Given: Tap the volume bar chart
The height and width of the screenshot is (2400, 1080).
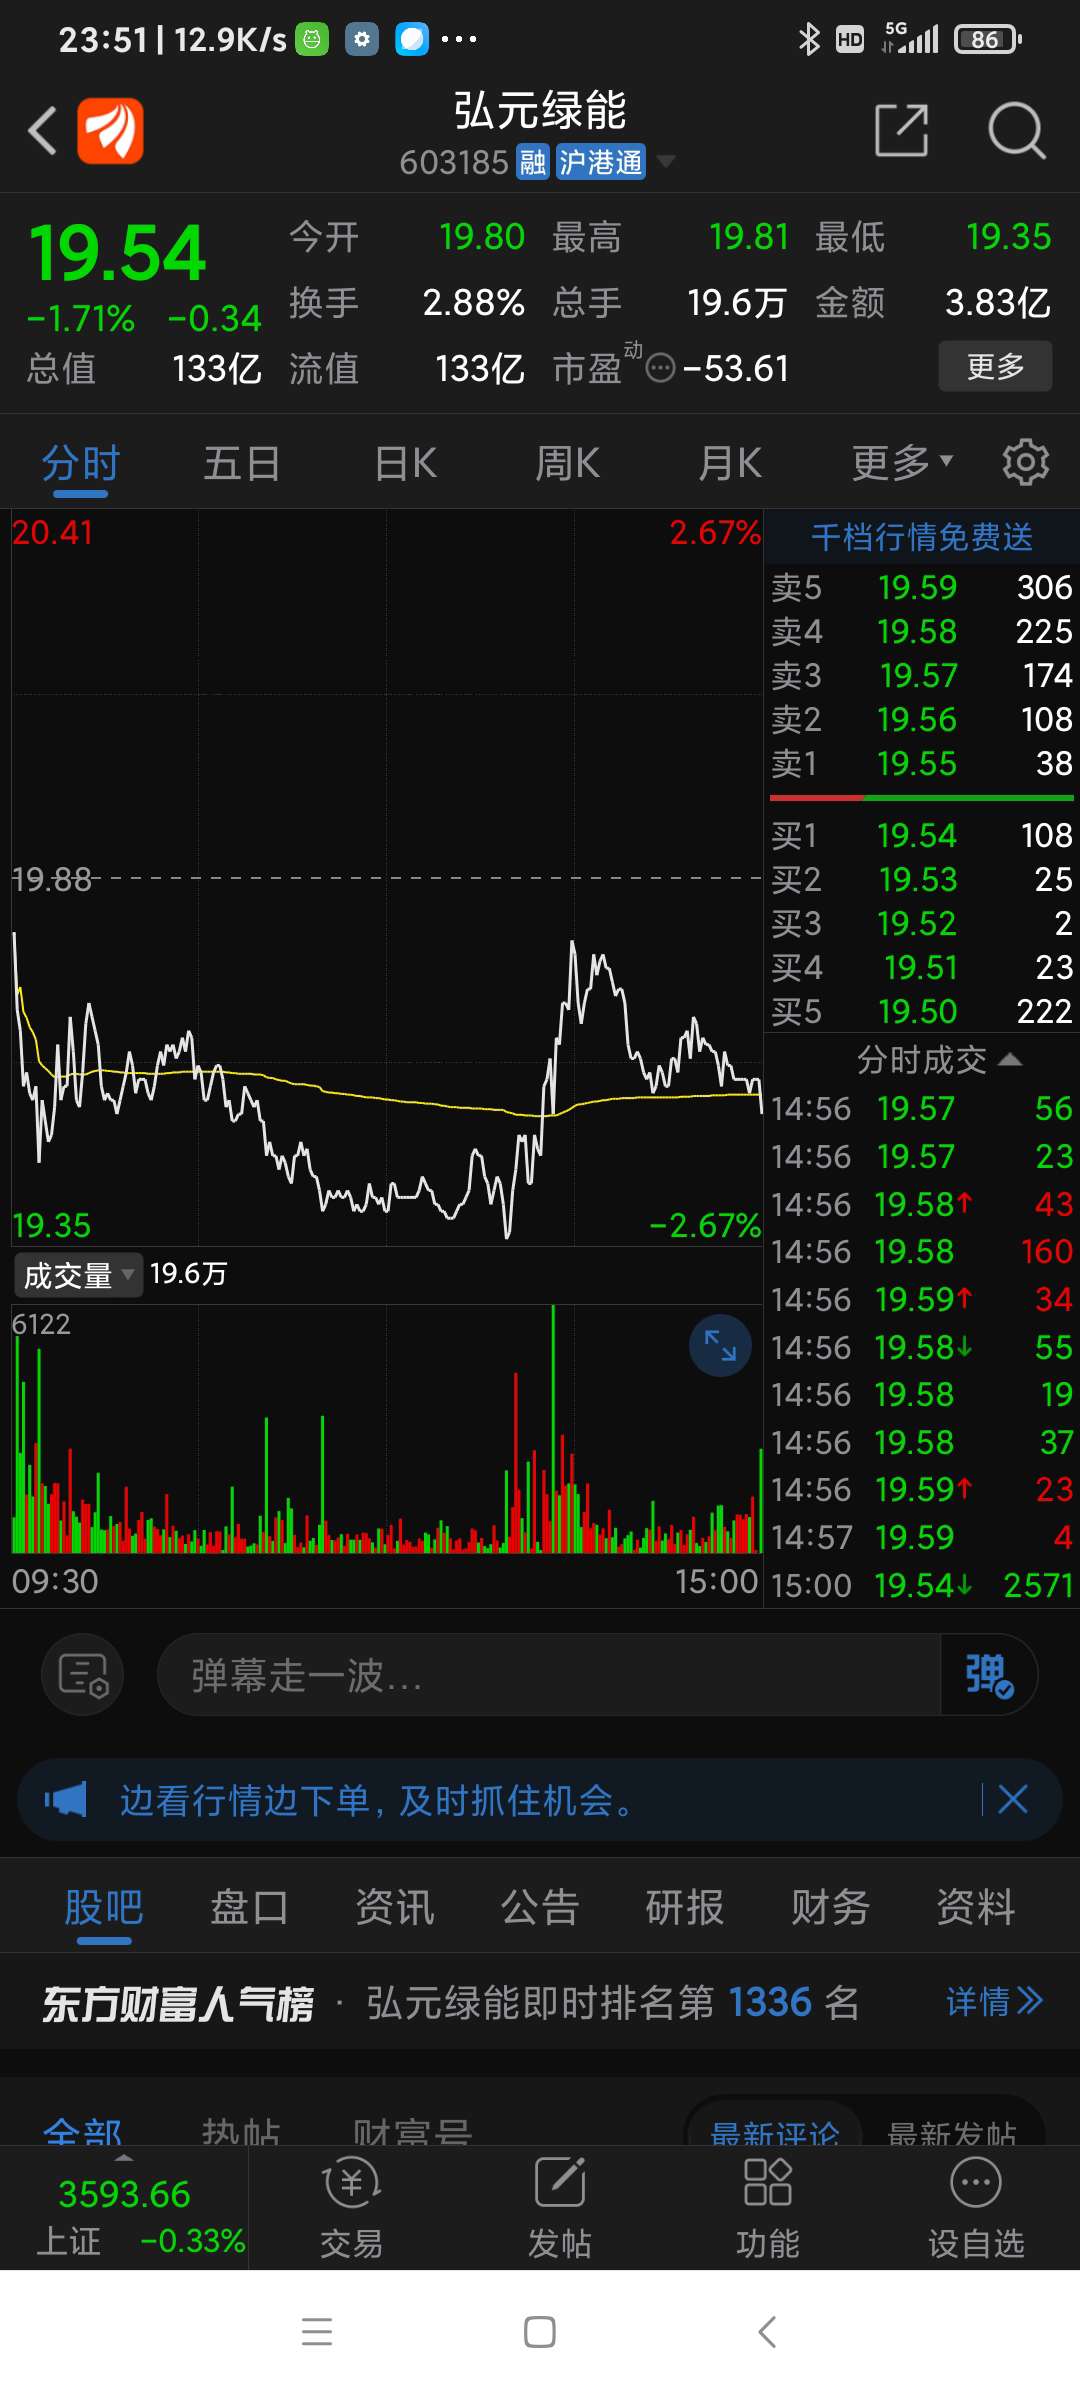Looking at the screenshot, I should pyautogui.click(x=386, y=1428).
